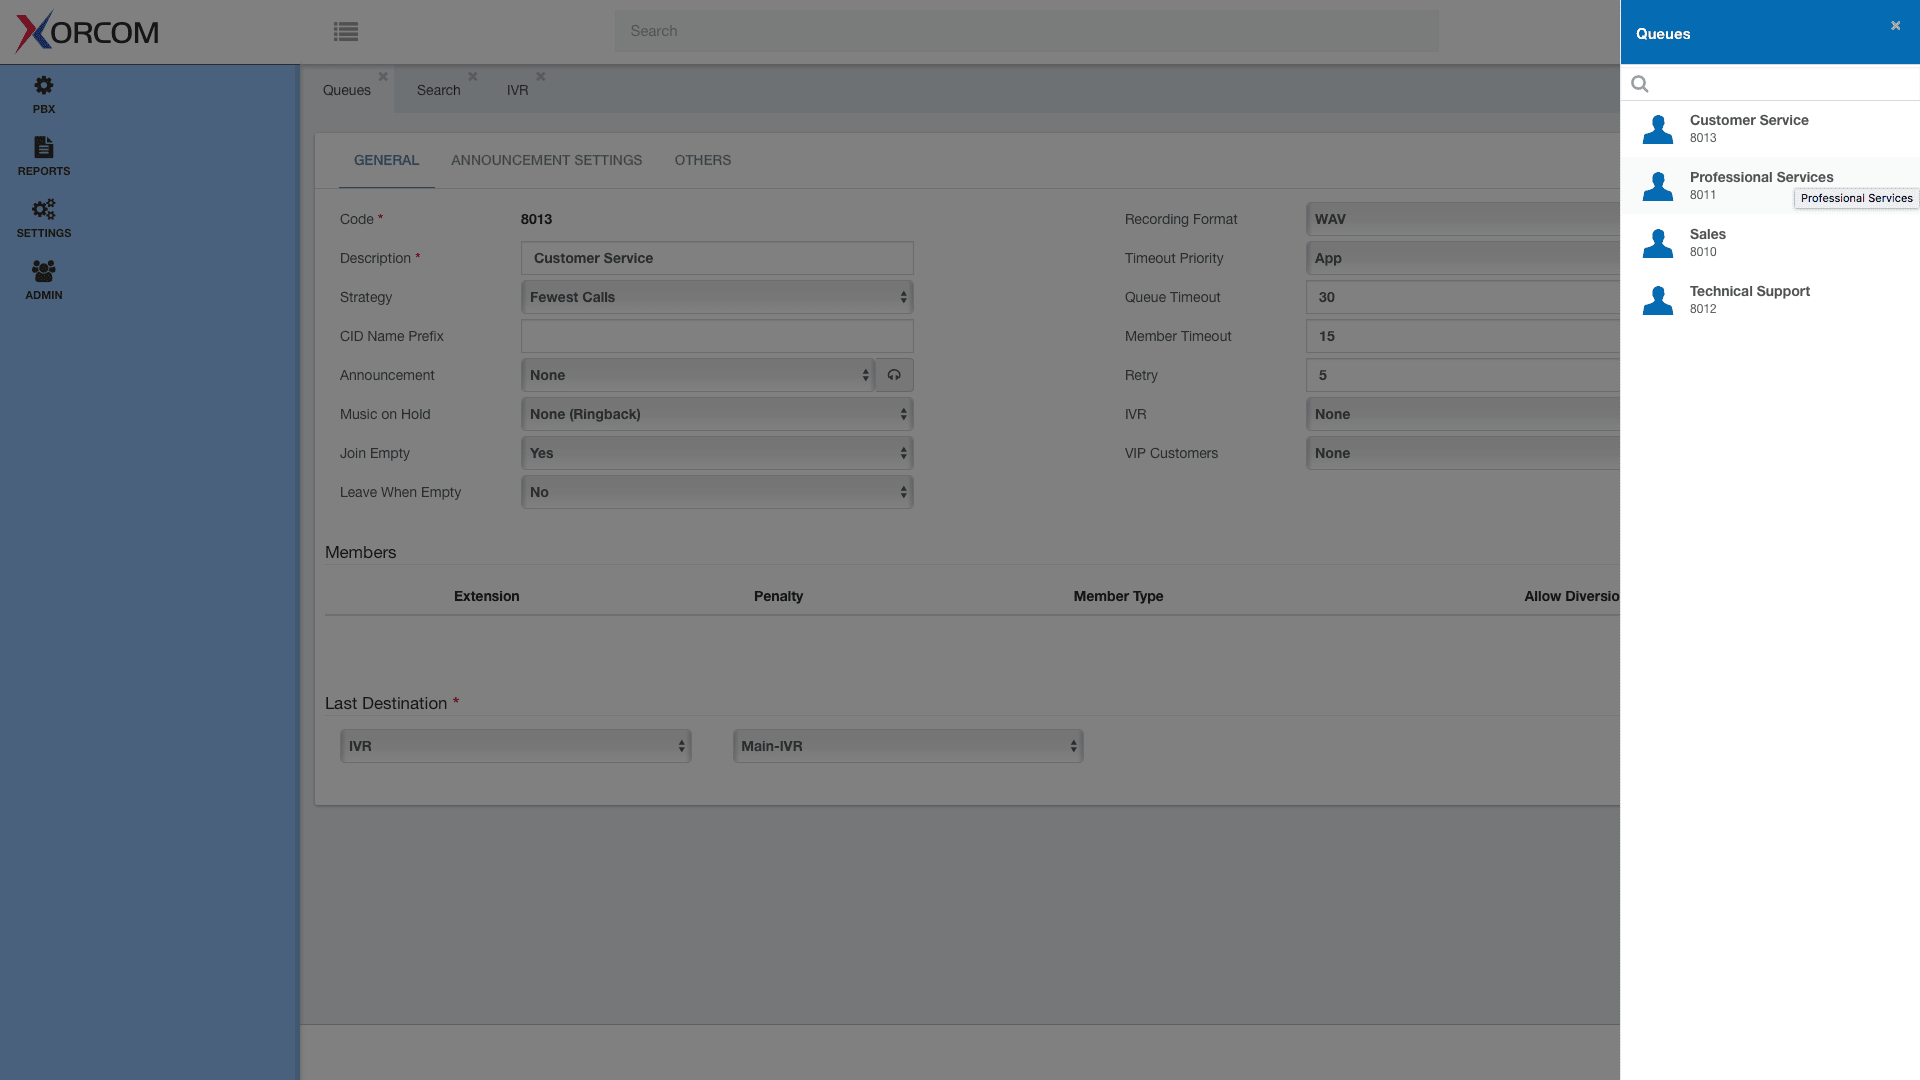This screenshot has height=1080, width=1920.
Task: Switch to the IVR tab
Action: coord(517,90)
